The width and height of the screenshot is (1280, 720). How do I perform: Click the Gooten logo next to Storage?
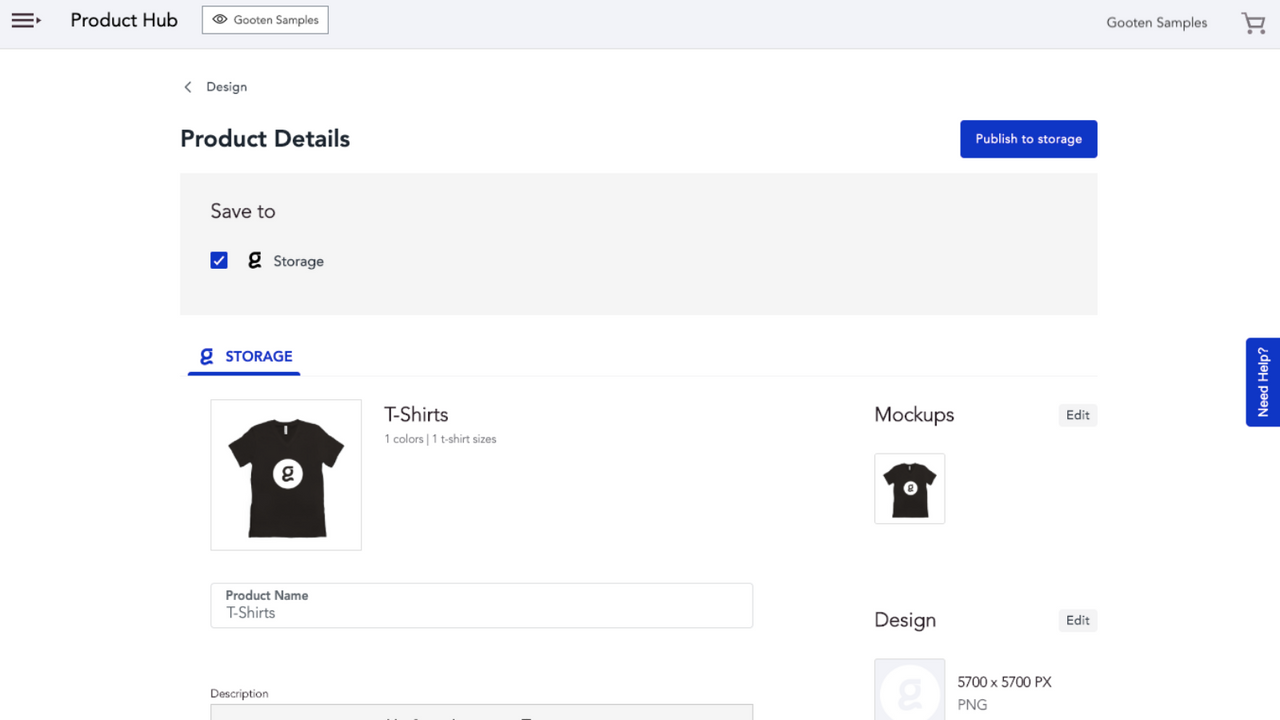[255, 260]
